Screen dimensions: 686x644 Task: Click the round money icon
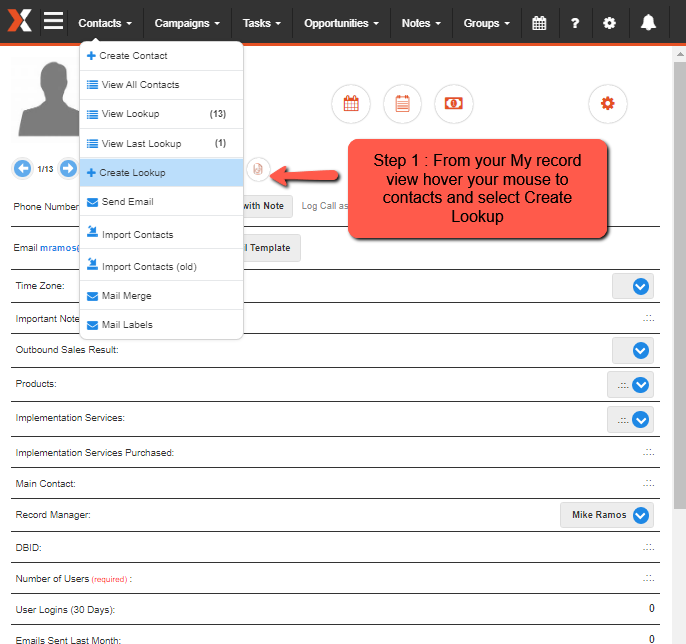(453, 103)
